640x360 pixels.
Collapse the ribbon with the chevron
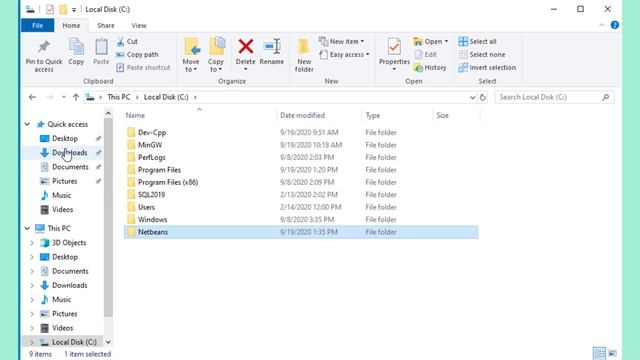coord(602,25)
